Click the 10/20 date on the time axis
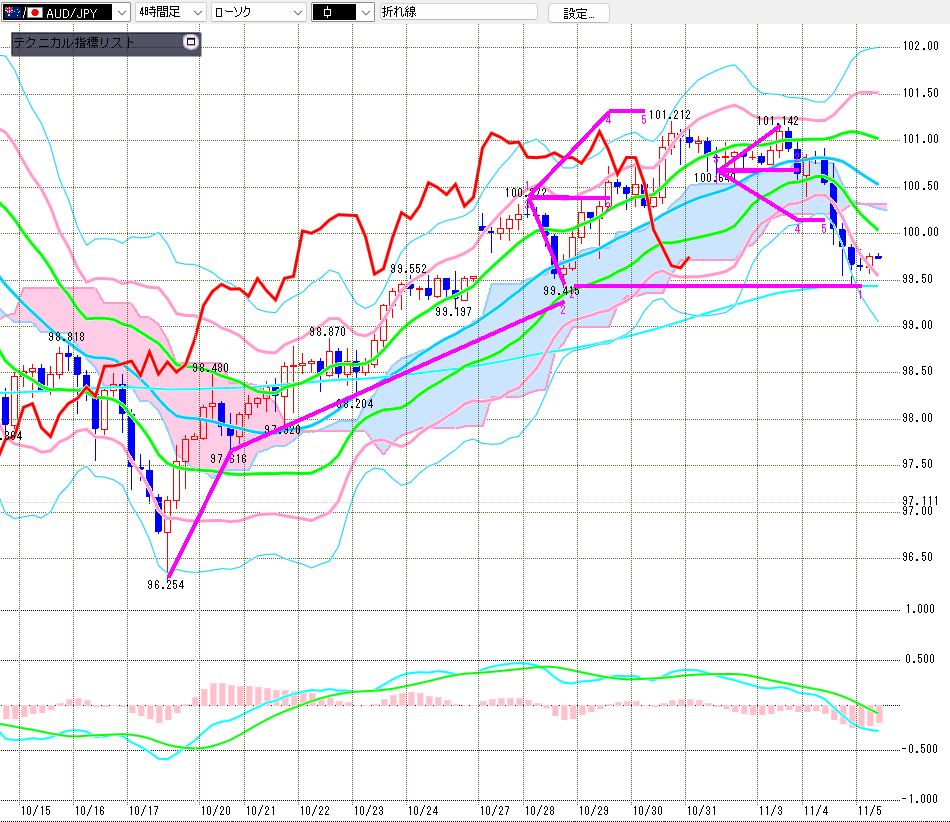The height and width of the screenshot is (822, 950). click(216, 810)
